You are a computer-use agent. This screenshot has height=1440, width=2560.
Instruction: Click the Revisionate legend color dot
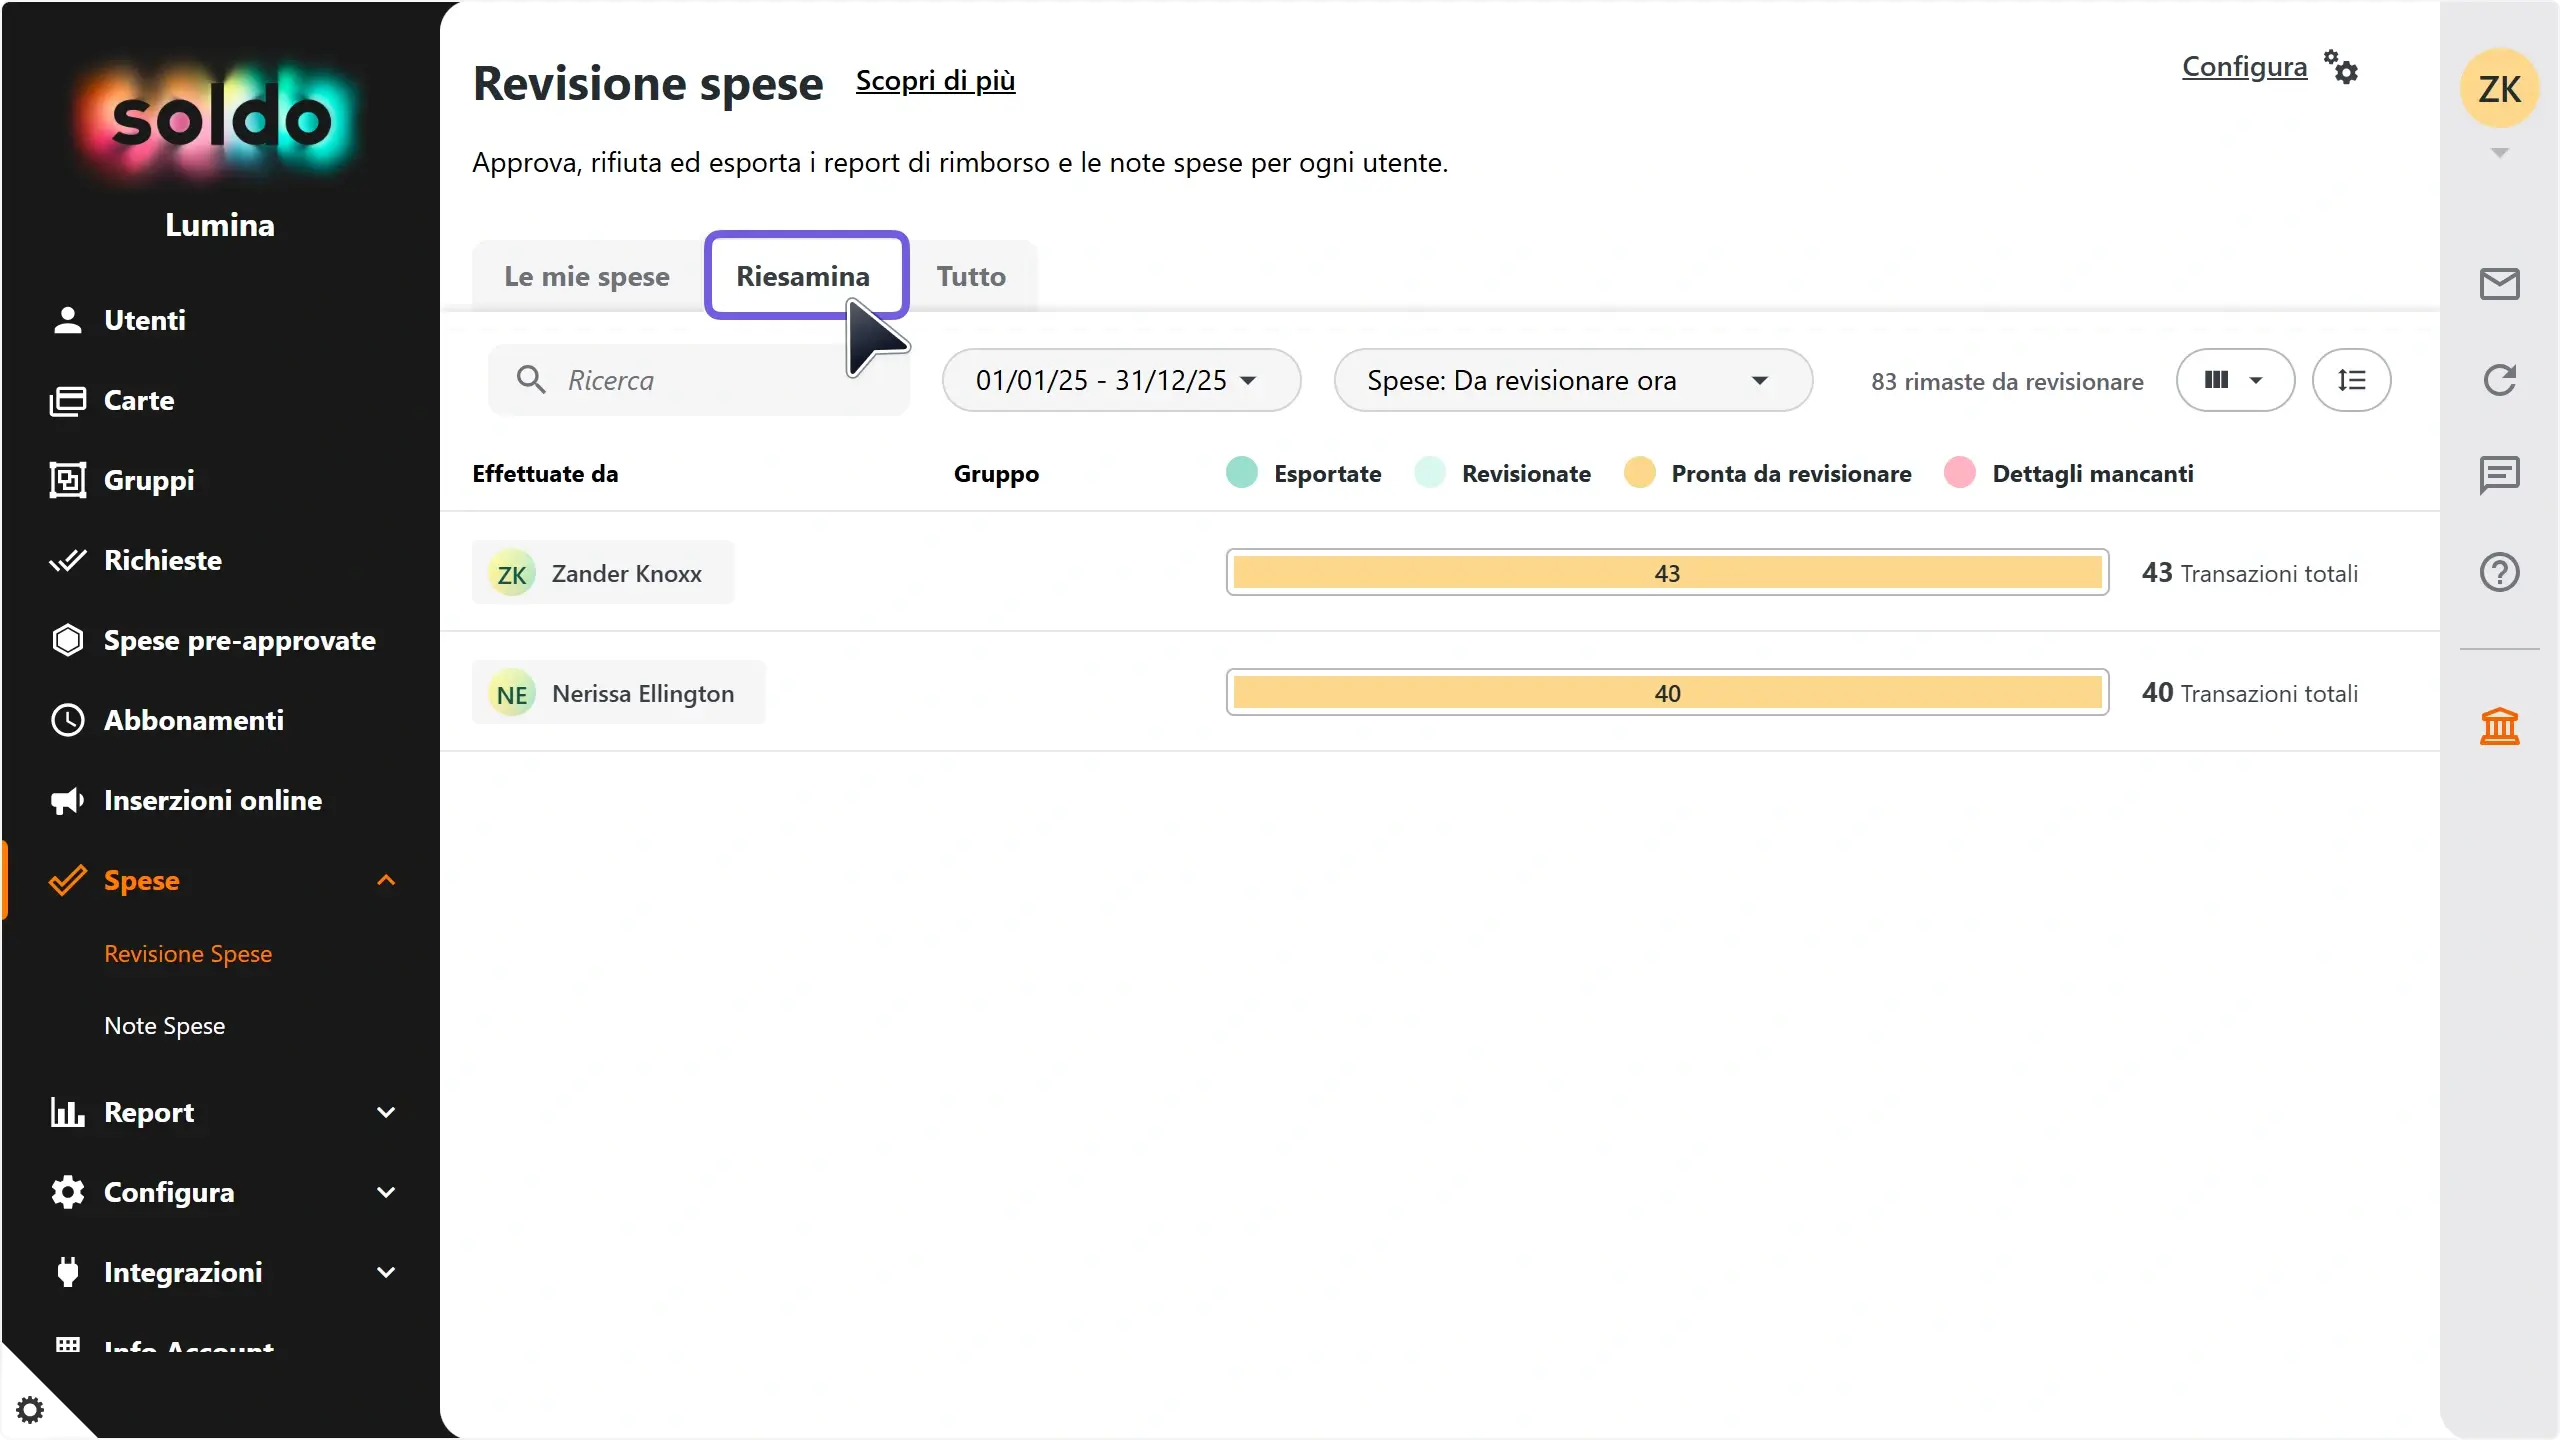pos(1430,473)
